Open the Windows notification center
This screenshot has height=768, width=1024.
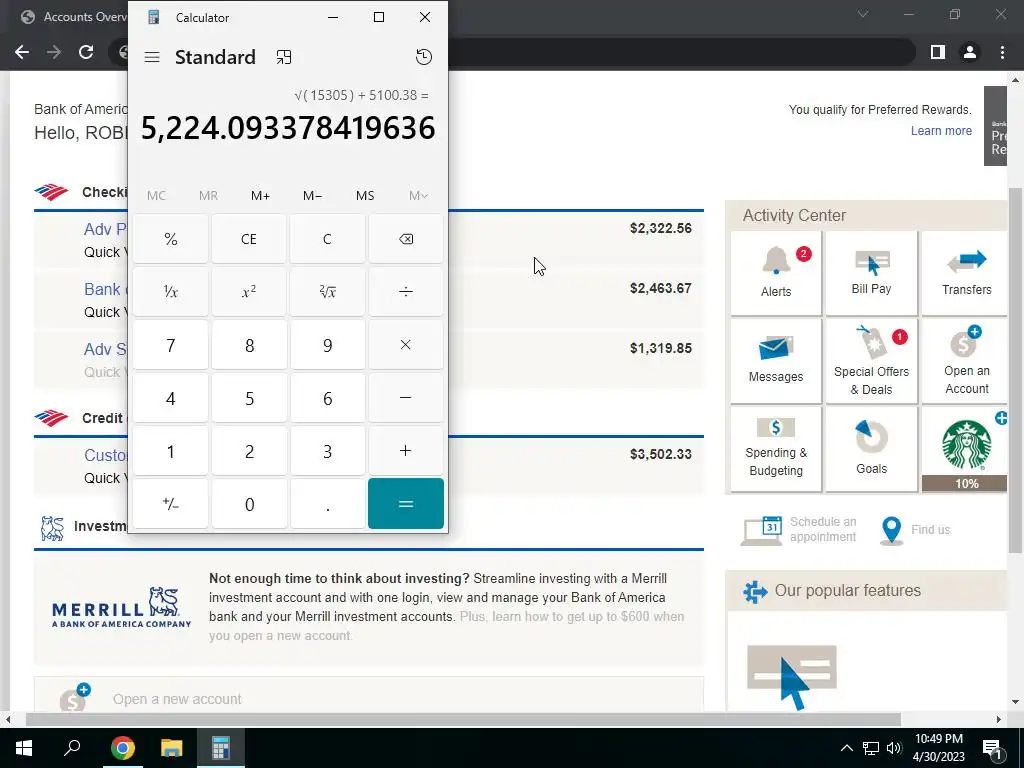click(992, 748)
